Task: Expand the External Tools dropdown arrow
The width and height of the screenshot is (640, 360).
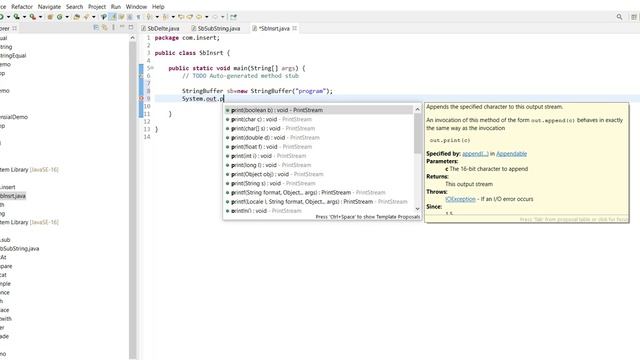Action: click(40, 17)
